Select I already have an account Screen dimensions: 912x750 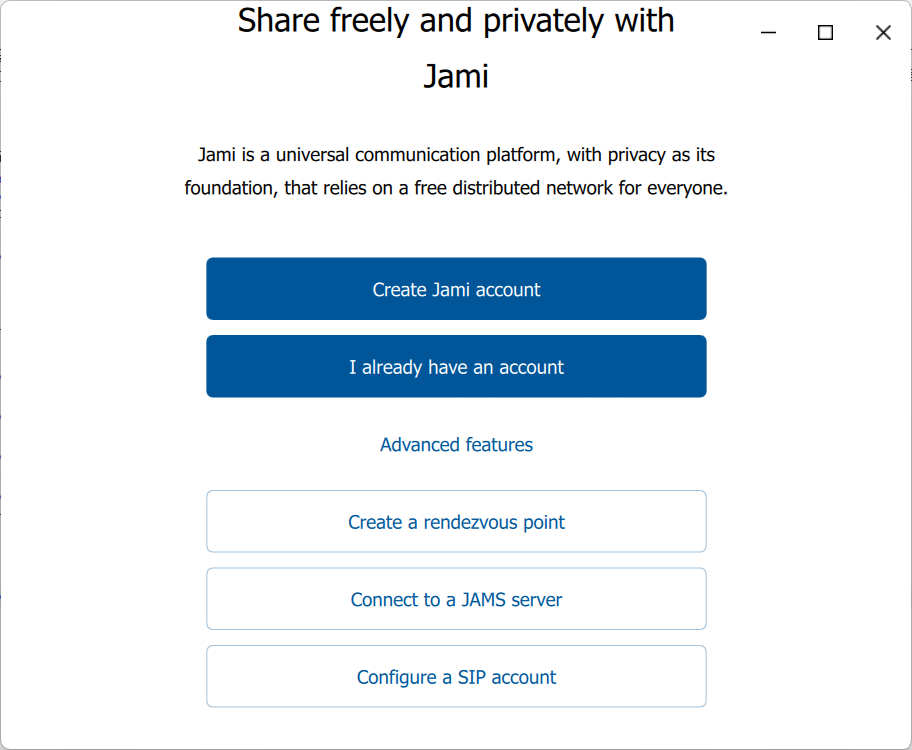(x=456, y=367)
